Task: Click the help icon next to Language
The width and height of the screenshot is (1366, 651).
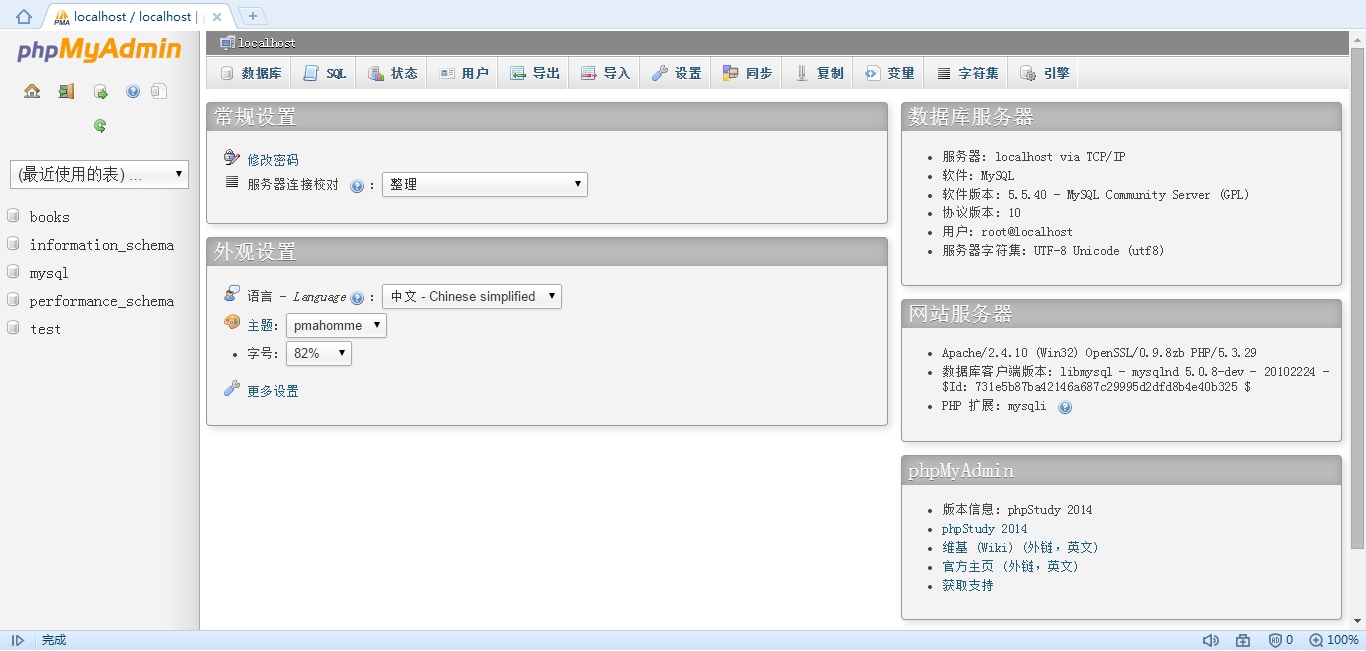Action: [x=357, y=298]
